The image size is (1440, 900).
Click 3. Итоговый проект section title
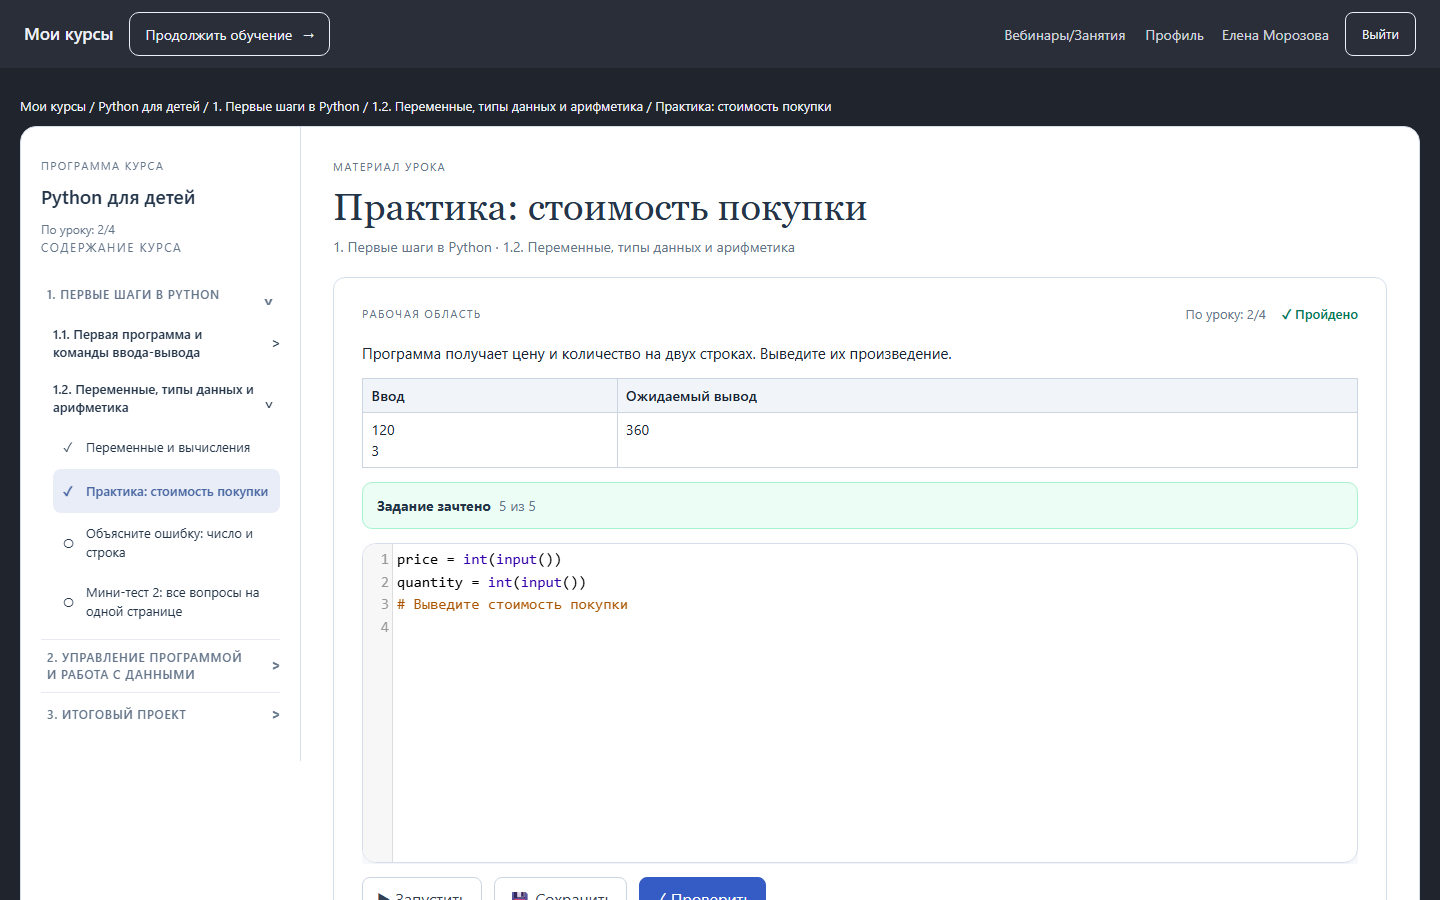116,714
